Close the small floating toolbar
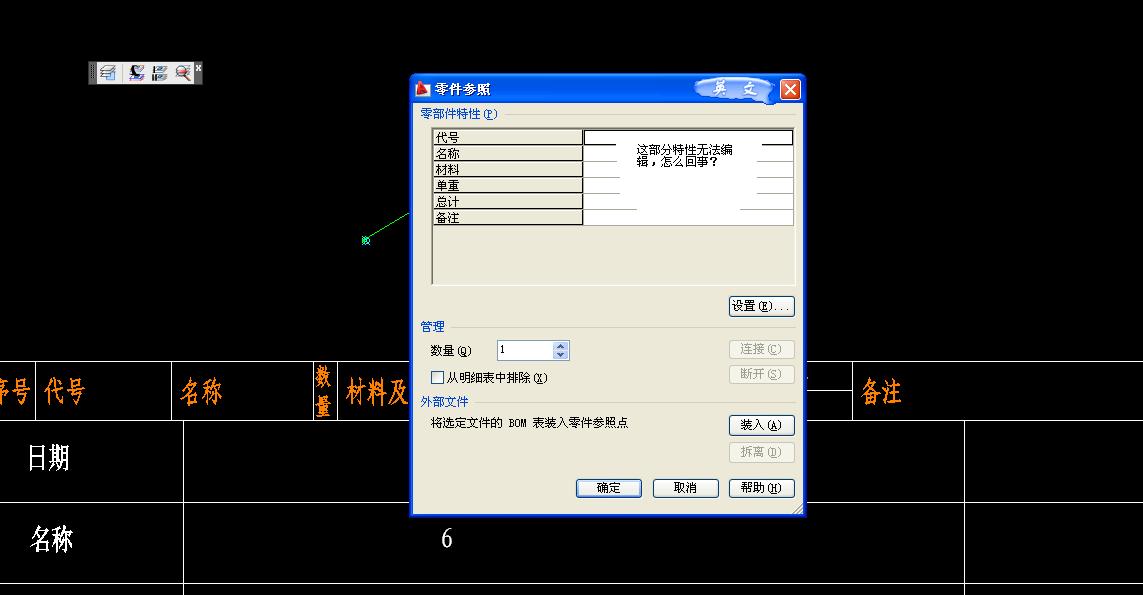 [198, 68]
